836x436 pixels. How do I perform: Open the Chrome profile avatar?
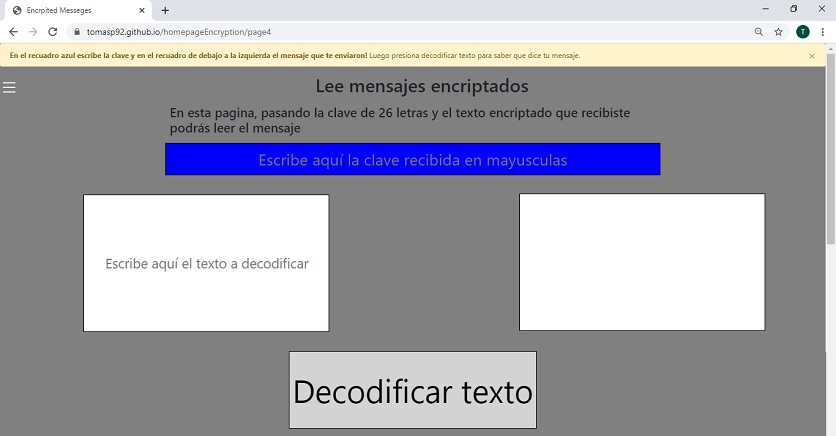coord(802,32)
